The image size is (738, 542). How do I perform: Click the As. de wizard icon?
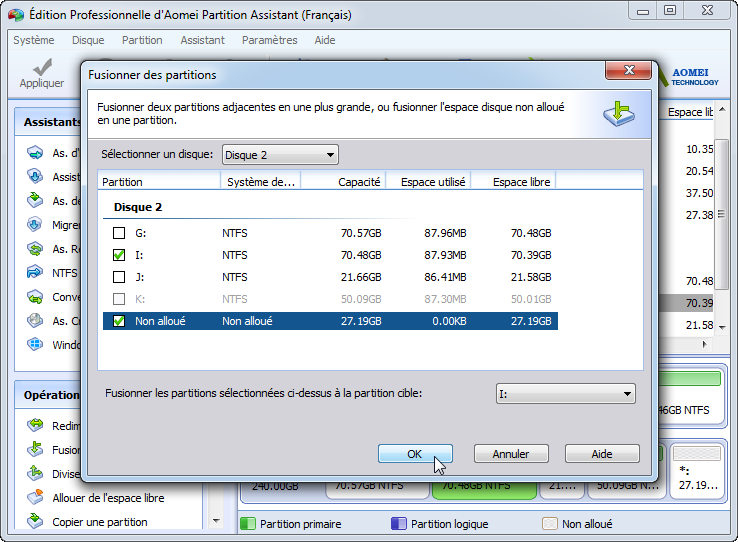(35, 200)
